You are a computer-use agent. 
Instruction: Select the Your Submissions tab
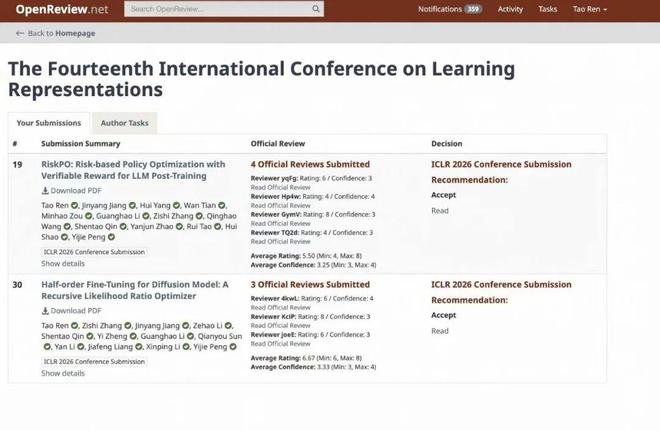pyautogui.click(x=49, y=123)
